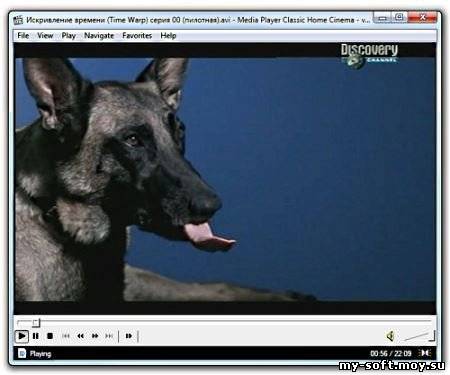450x375 pixels.
Task: Open the Help menu
Action: tap(168, 36)
